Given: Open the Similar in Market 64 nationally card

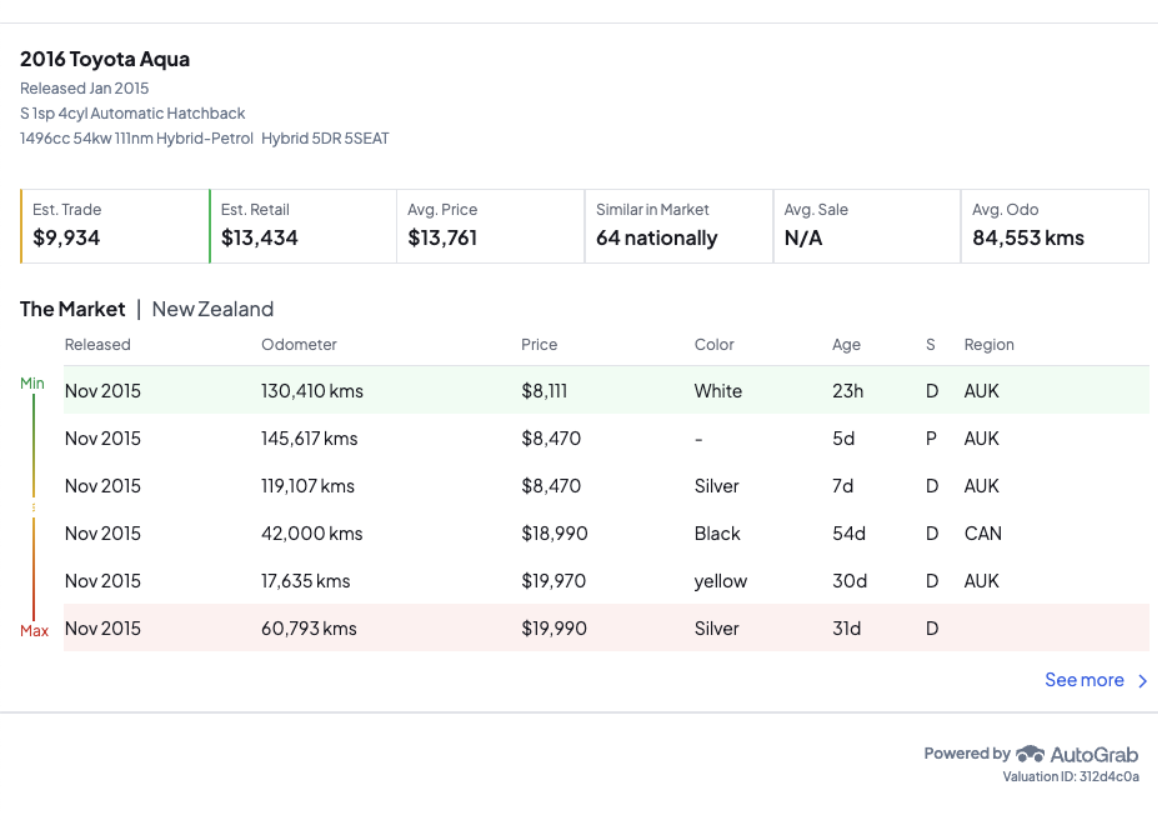Looking at the screenshot, I should 678,226.
